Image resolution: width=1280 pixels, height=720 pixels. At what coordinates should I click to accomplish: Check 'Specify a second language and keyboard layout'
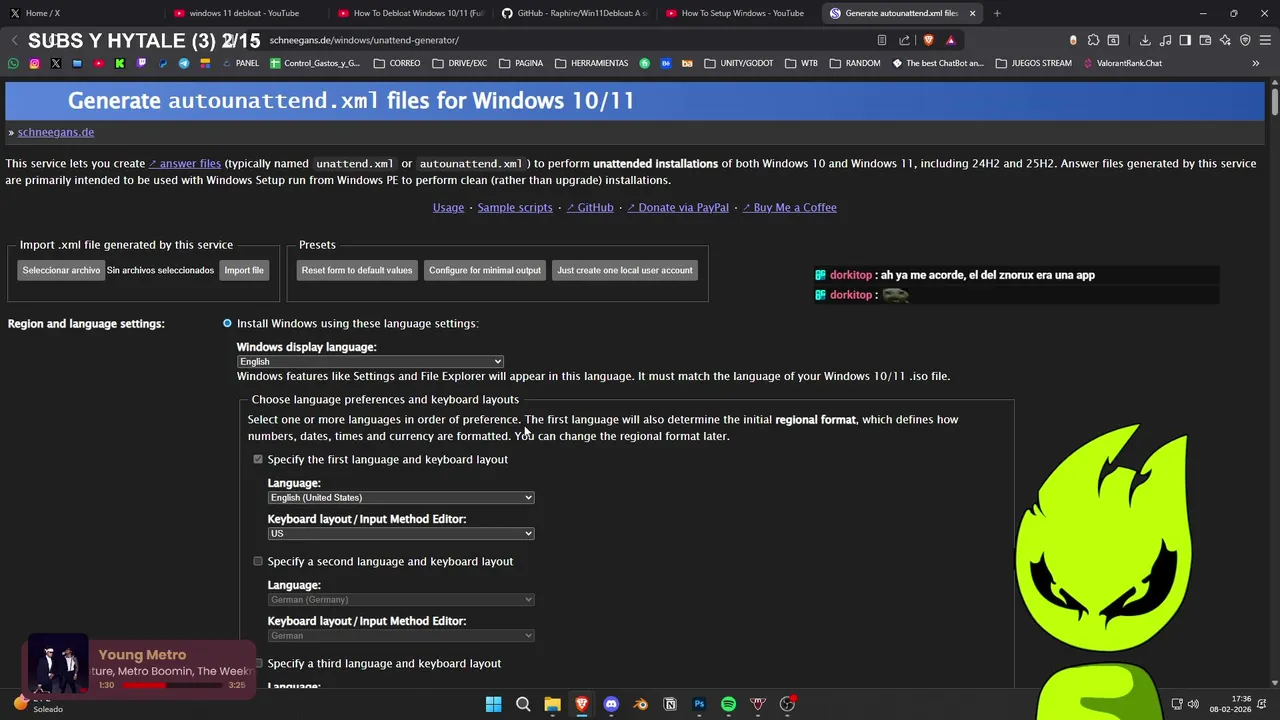[258, 561]
